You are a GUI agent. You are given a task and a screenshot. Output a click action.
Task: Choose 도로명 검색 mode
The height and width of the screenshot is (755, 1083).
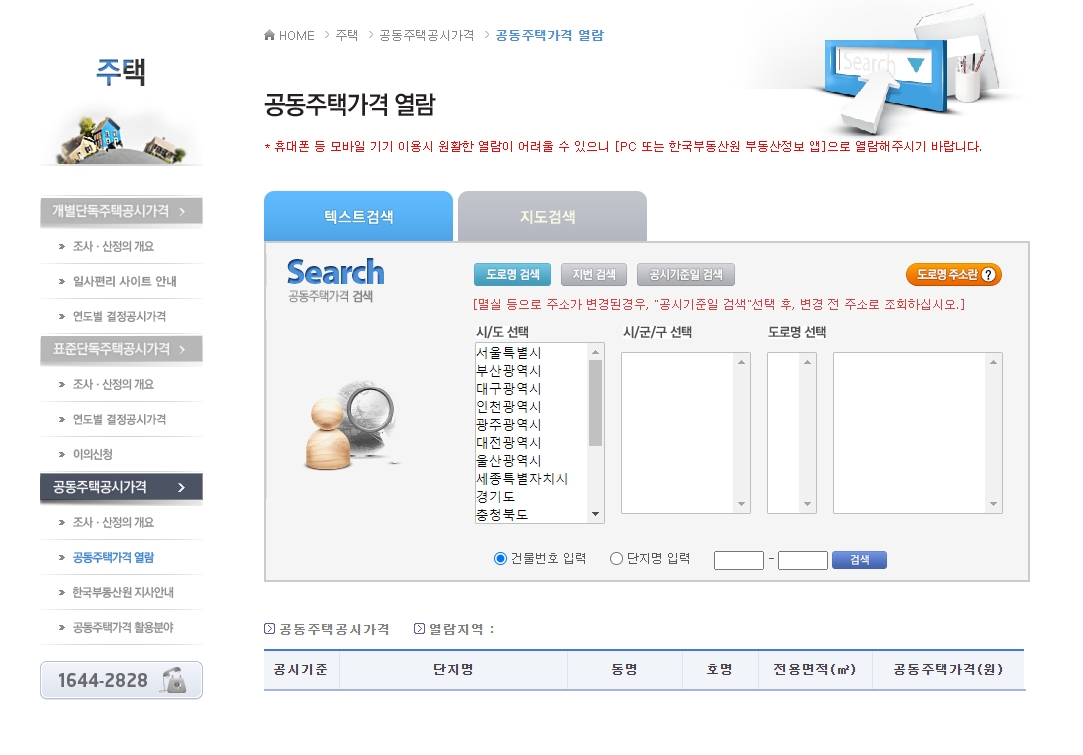(512, 275)
